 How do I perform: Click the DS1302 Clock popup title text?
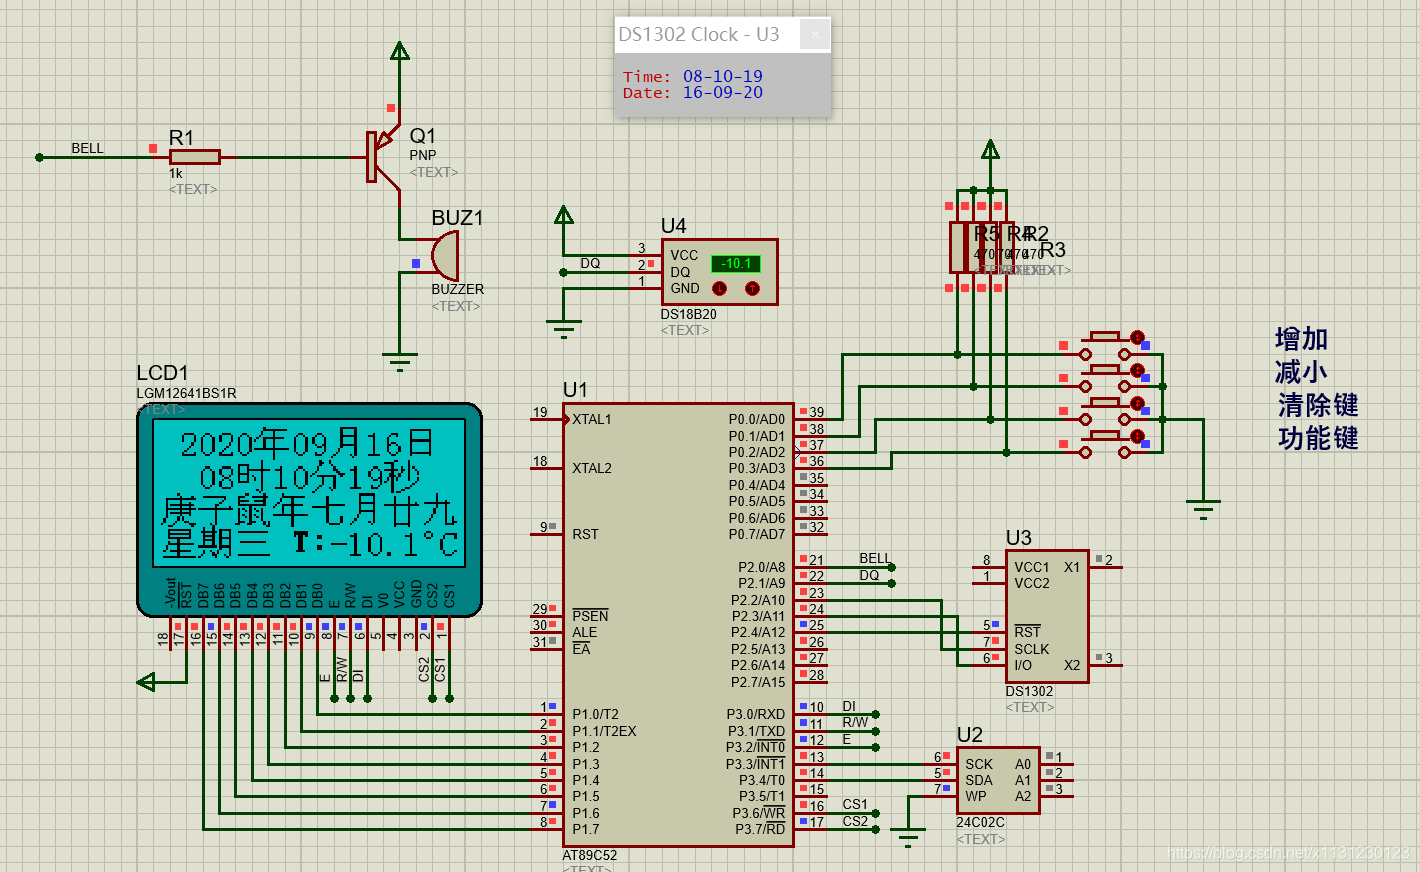(698, 34)
